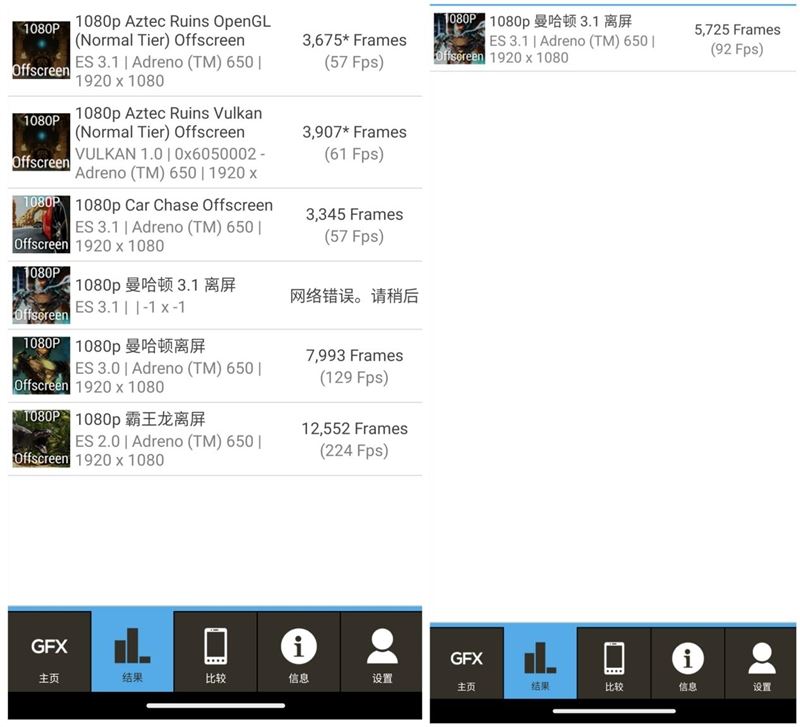Image resolution: width=800 pixels, height=727 pixels.
Task: Select the 12,552 Frames result
Action: 354,429
